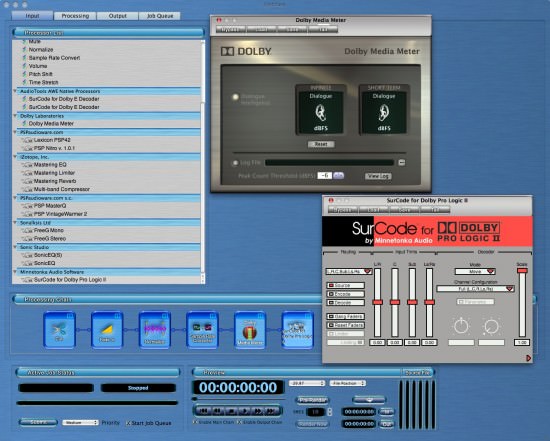The image size is (550, 441).
Task: Click the Reset Faders button in SurCode
Action: pyautogui.click(x=346, y=325)
